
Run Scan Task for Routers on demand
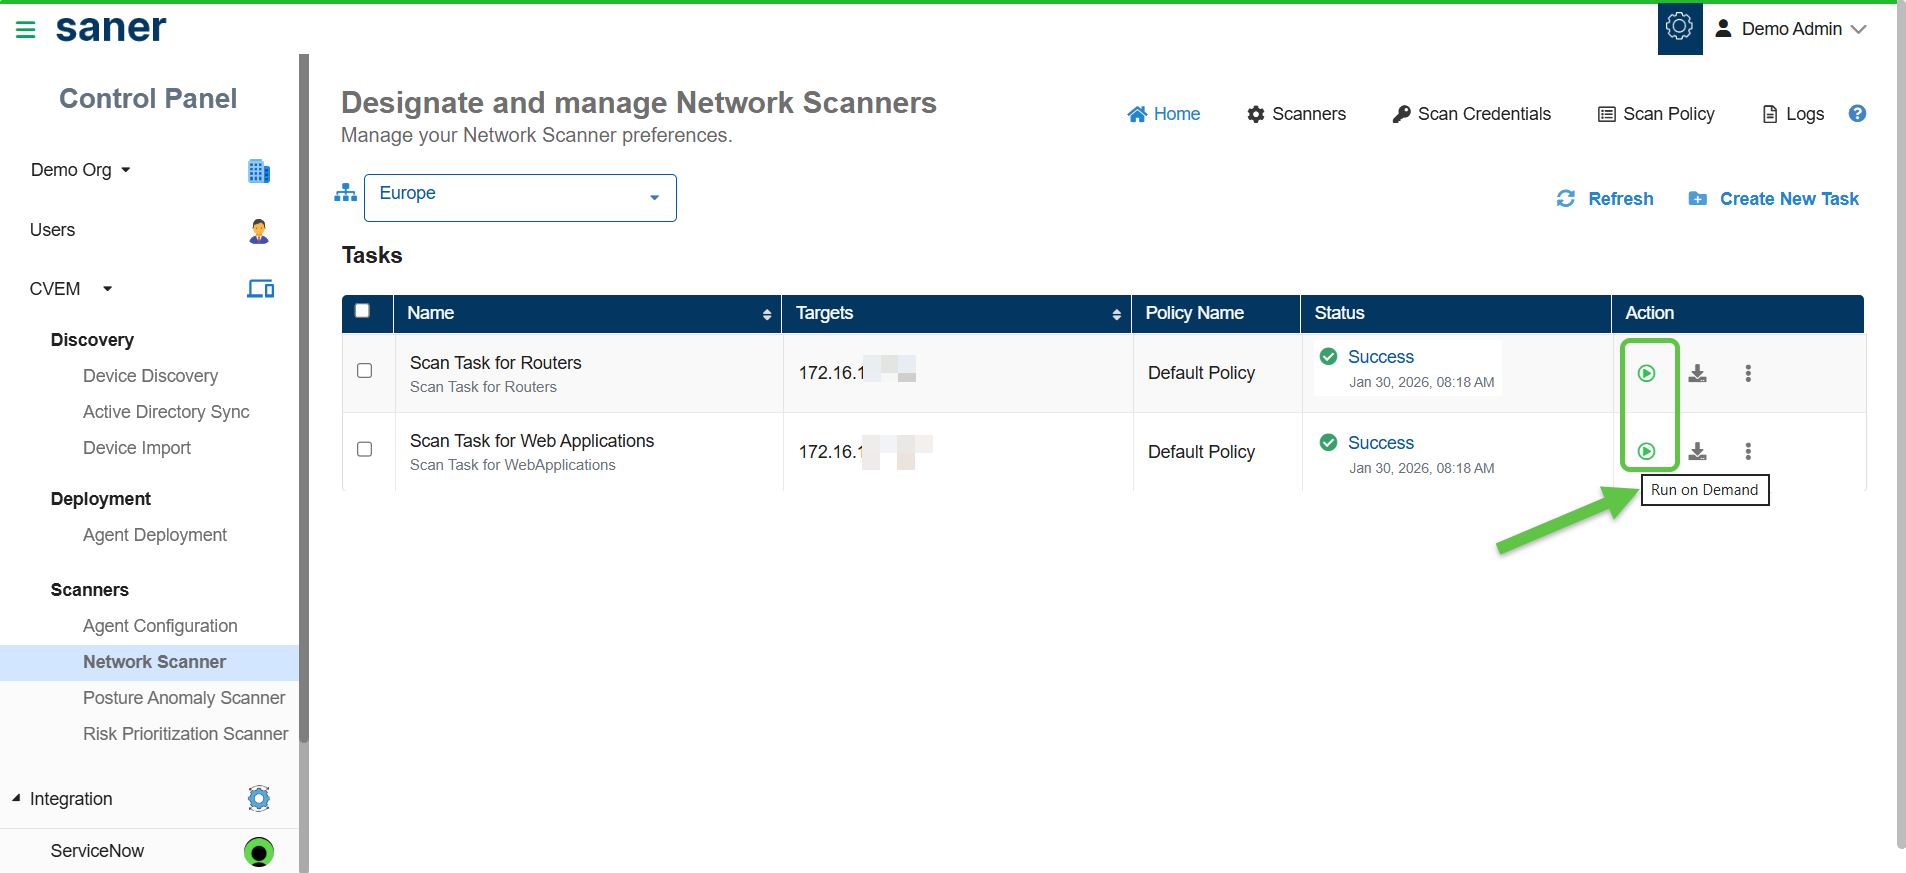pos(1646,373)
